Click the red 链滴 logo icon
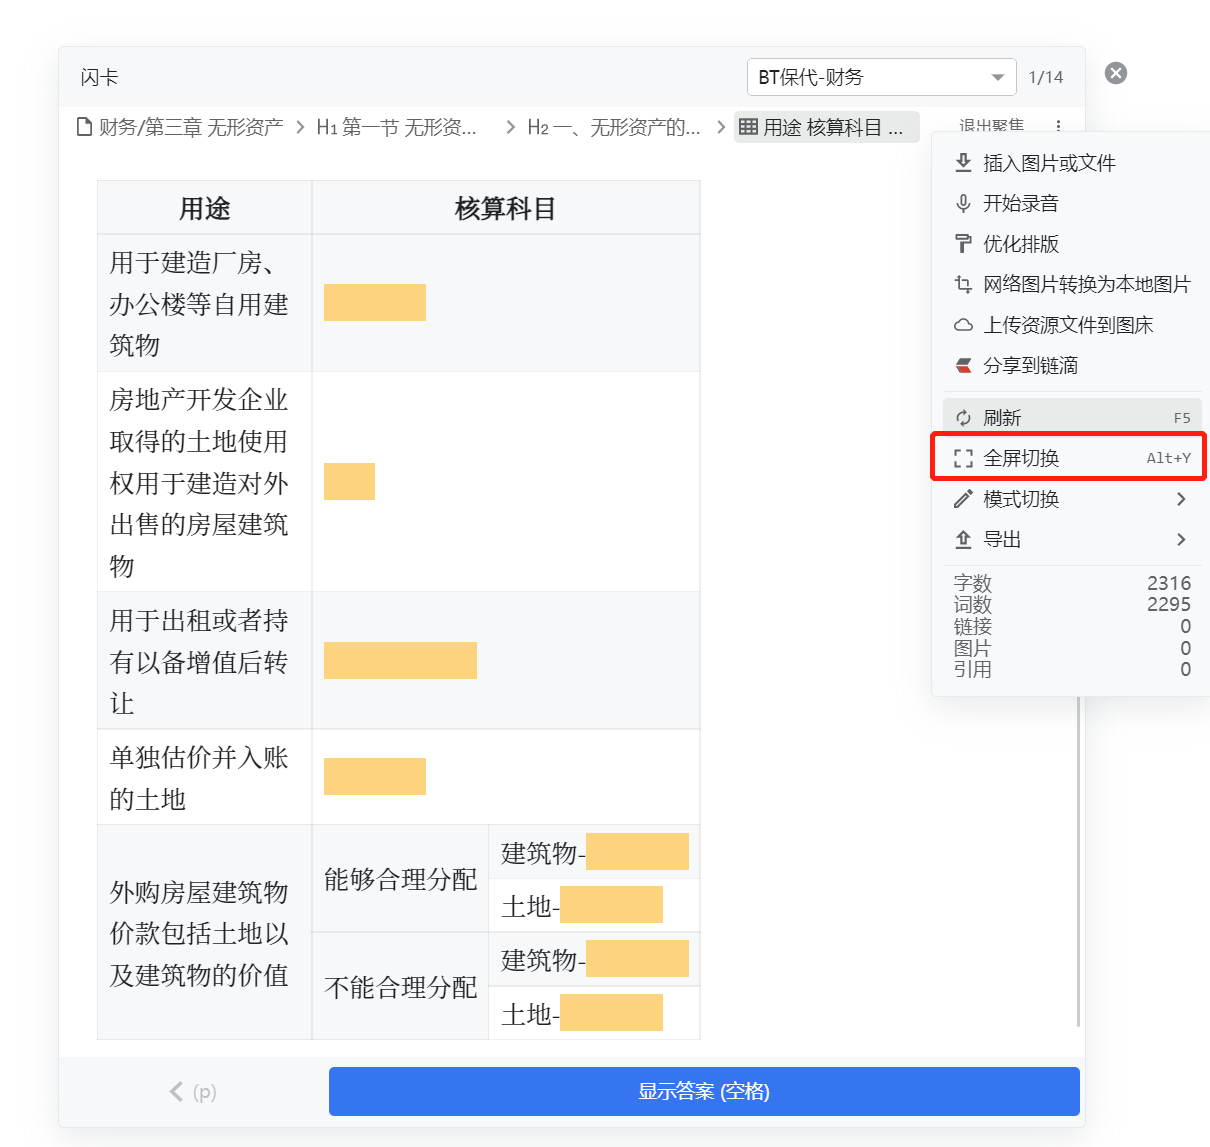Viewport: 1210px width, 1147px height. pyautogui.click(x=963, y=366)
